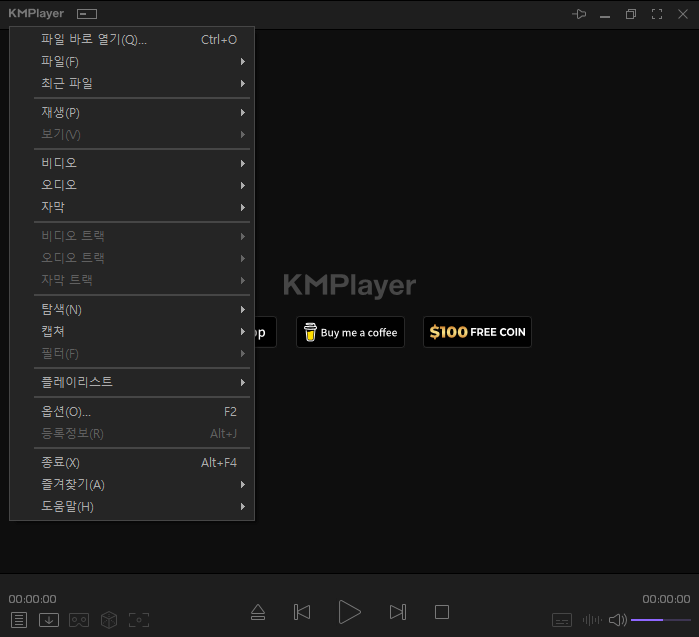Toggle the 3D cube mode icon
This screenshot has height=637, width=699.
pyautogui.click(x=109, y=620)
